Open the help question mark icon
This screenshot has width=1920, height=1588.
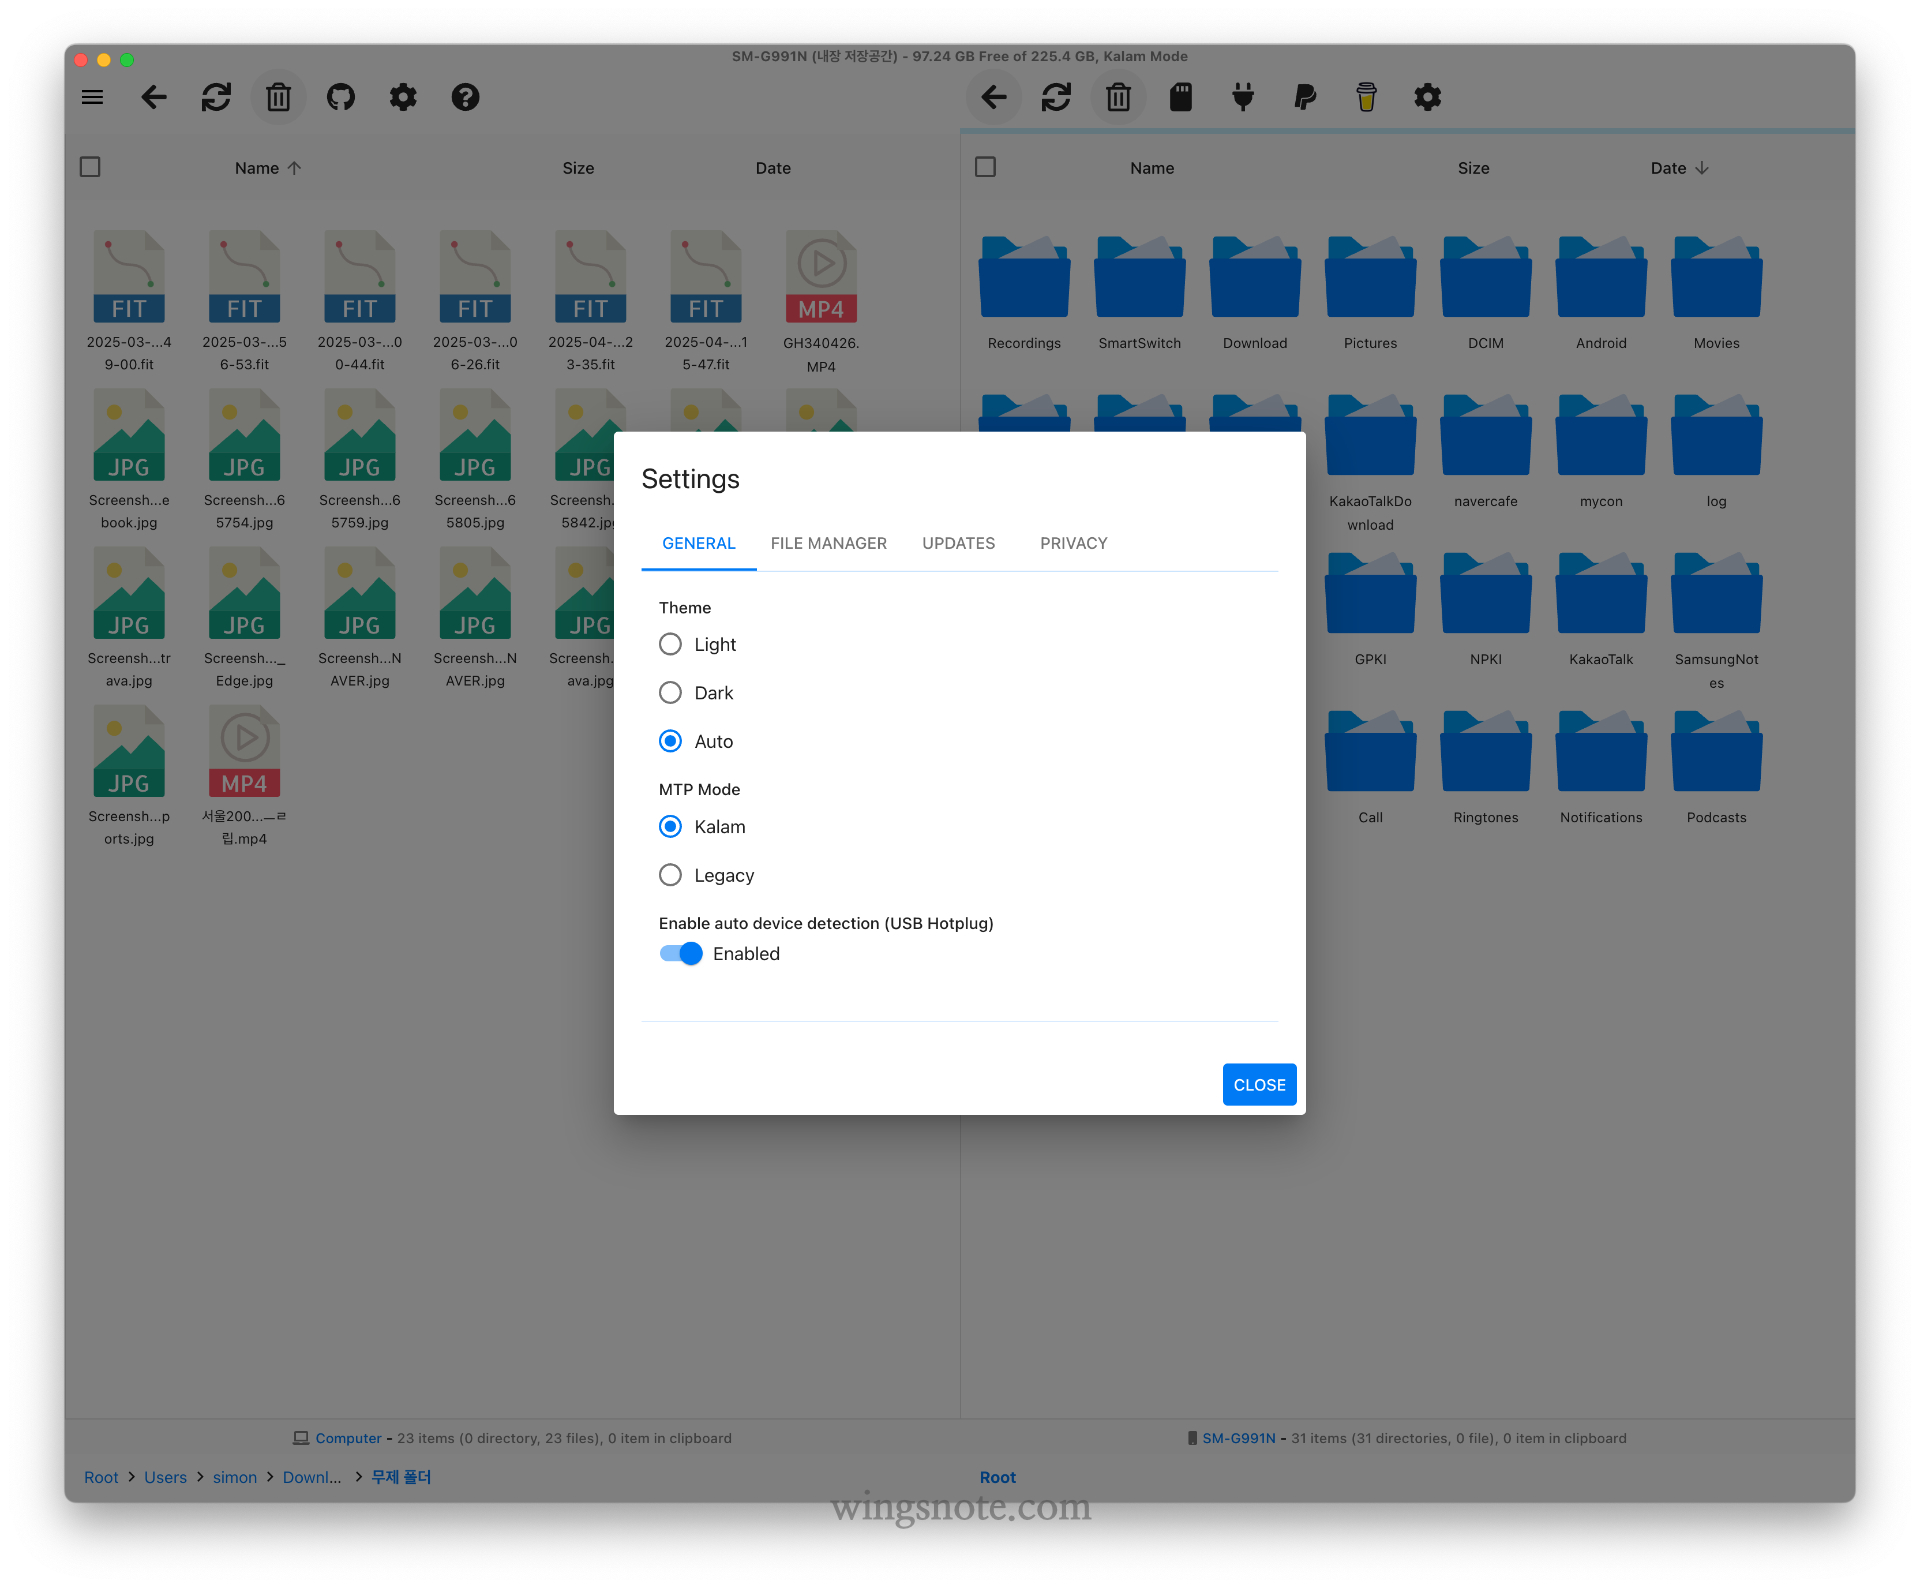465,97
